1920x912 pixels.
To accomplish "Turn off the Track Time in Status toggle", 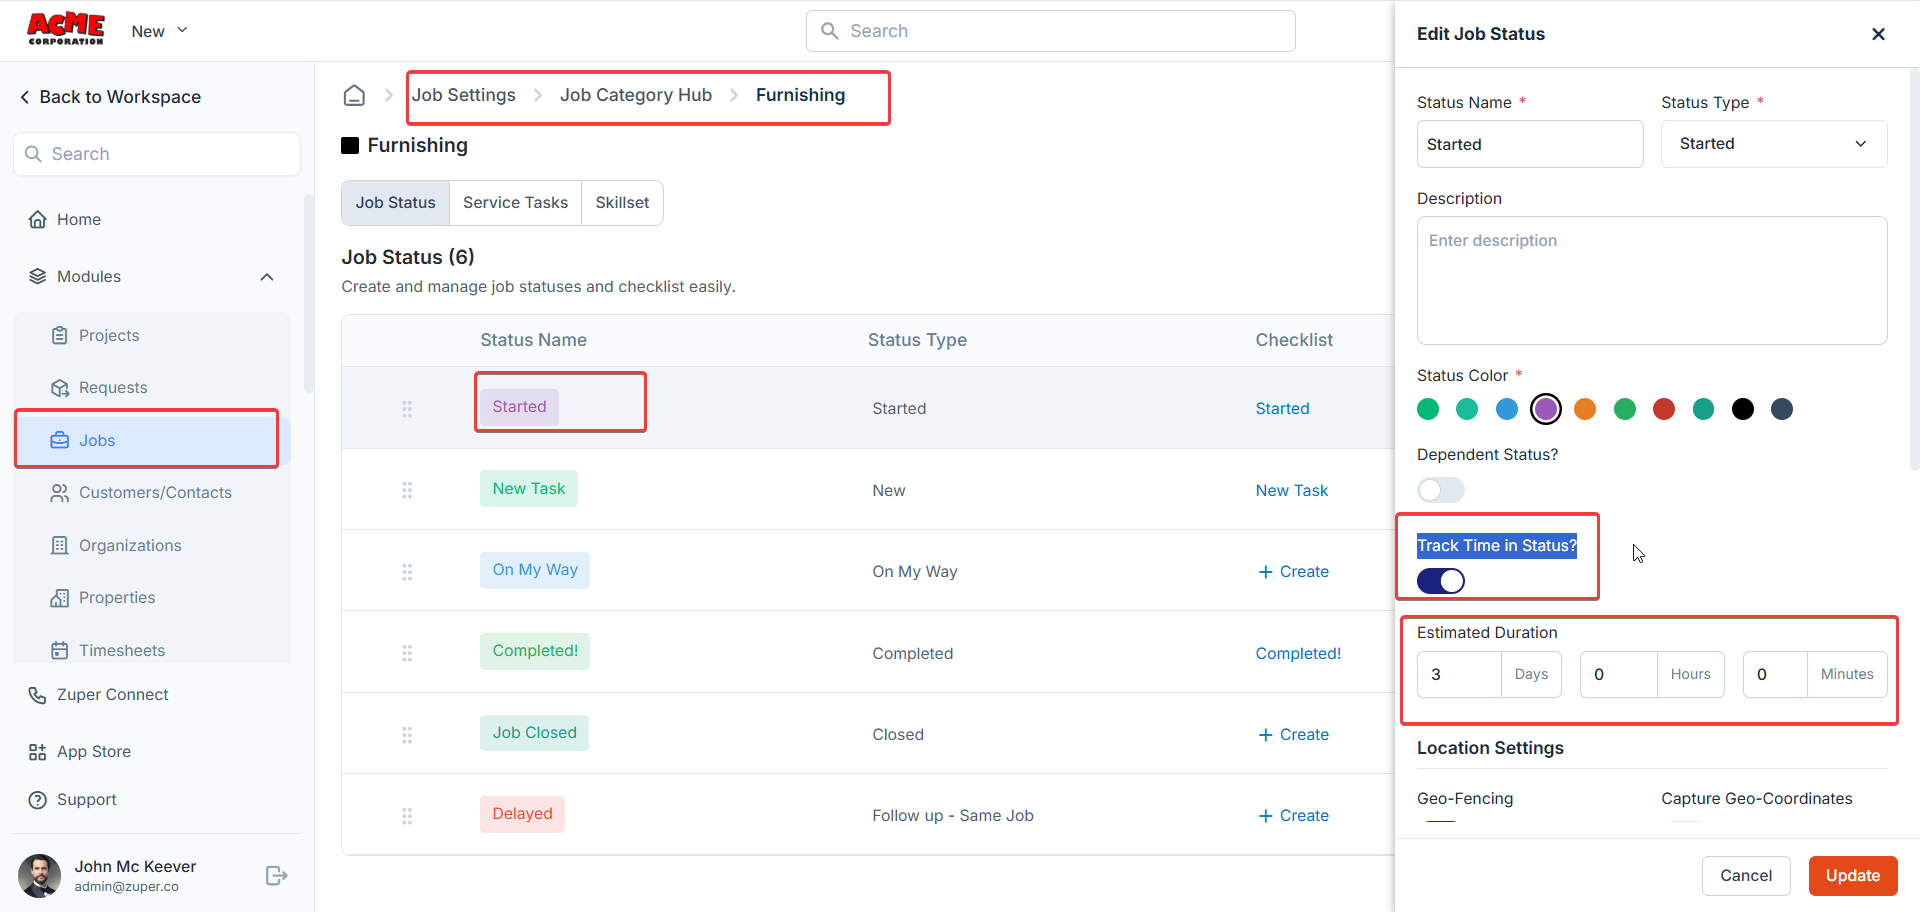I will point(1441,581).
